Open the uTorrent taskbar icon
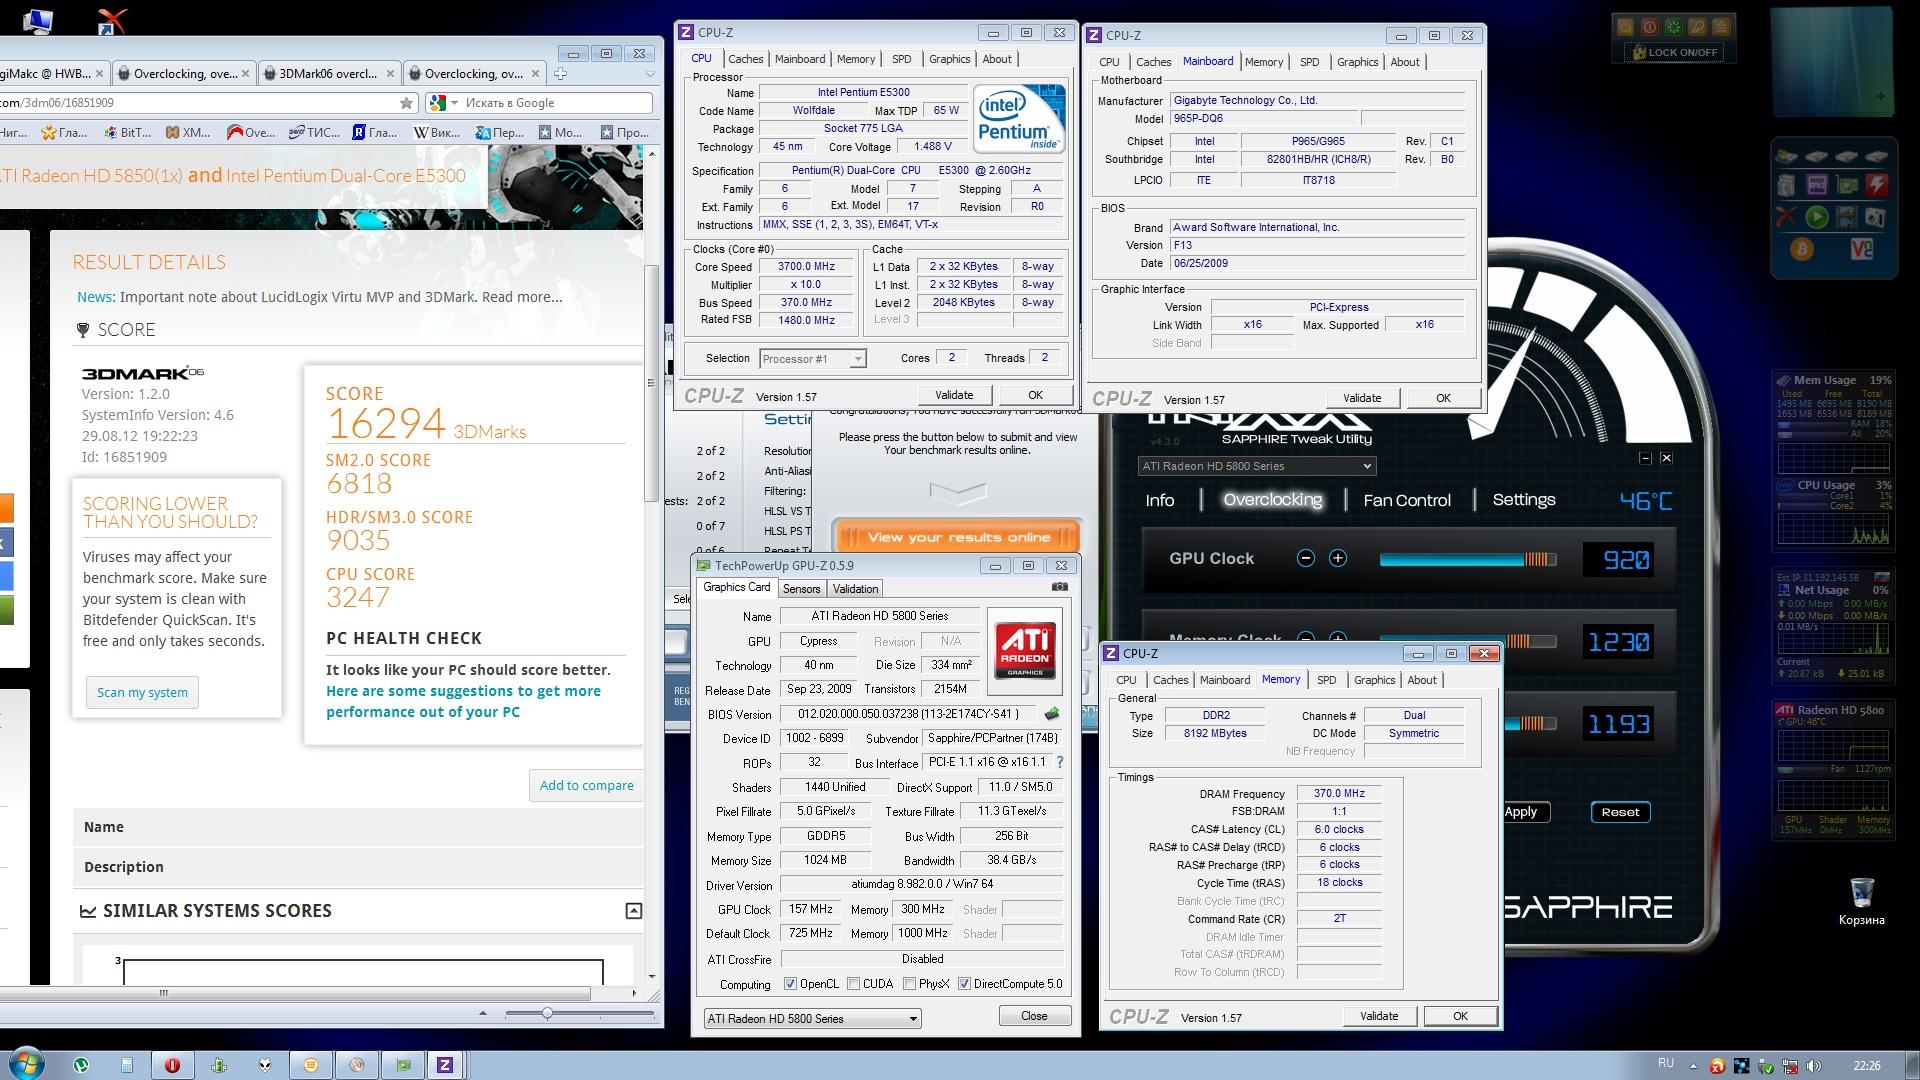The height and width of the screenshot is (1080, 1920). tap(81, 1065)
